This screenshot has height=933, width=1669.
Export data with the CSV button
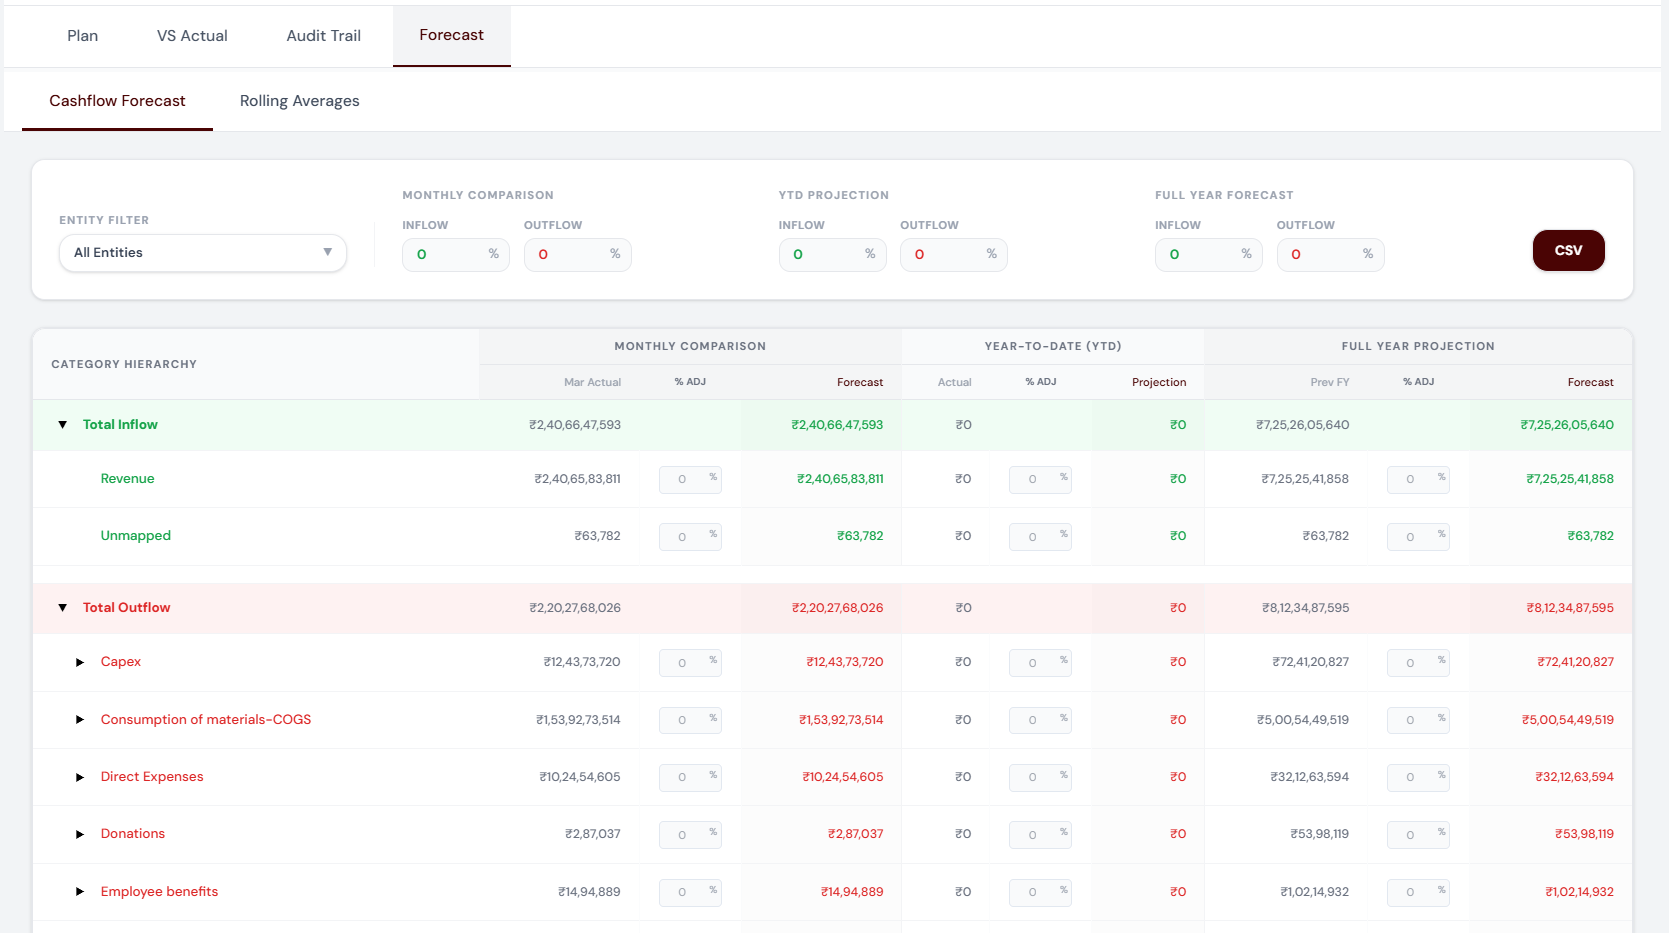click(1567, 251)
